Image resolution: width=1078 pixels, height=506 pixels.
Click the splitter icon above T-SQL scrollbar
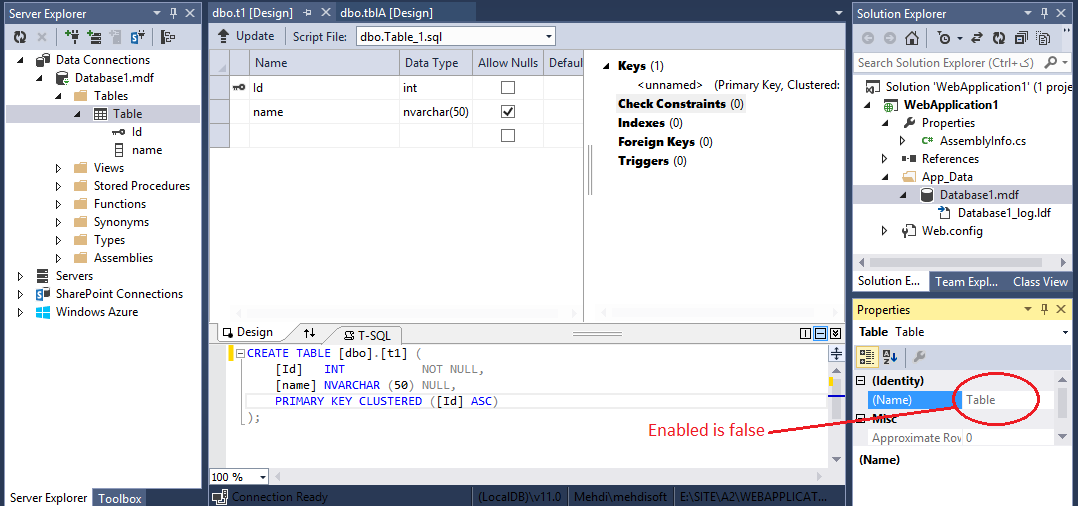tap(836, 354)
